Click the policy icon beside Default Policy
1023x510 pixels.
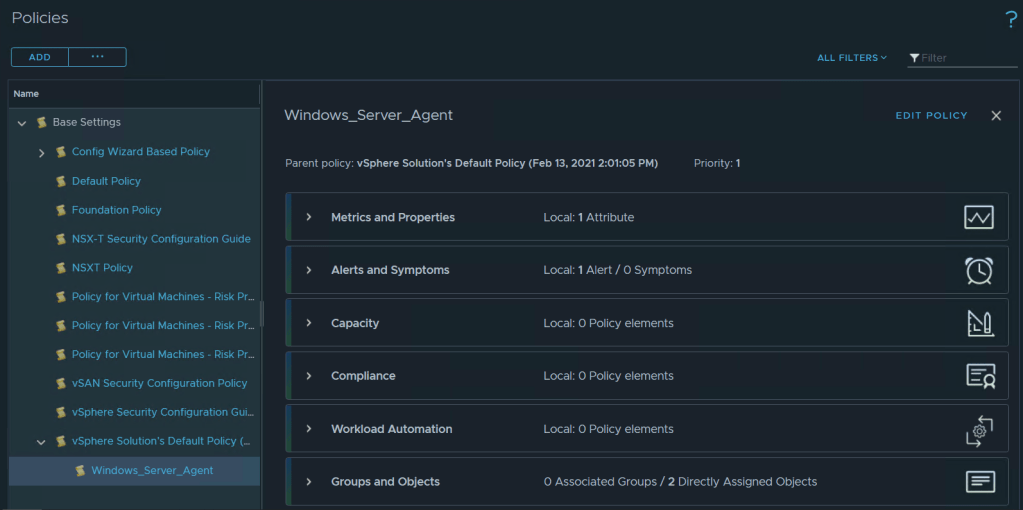[x=61, y=181]
